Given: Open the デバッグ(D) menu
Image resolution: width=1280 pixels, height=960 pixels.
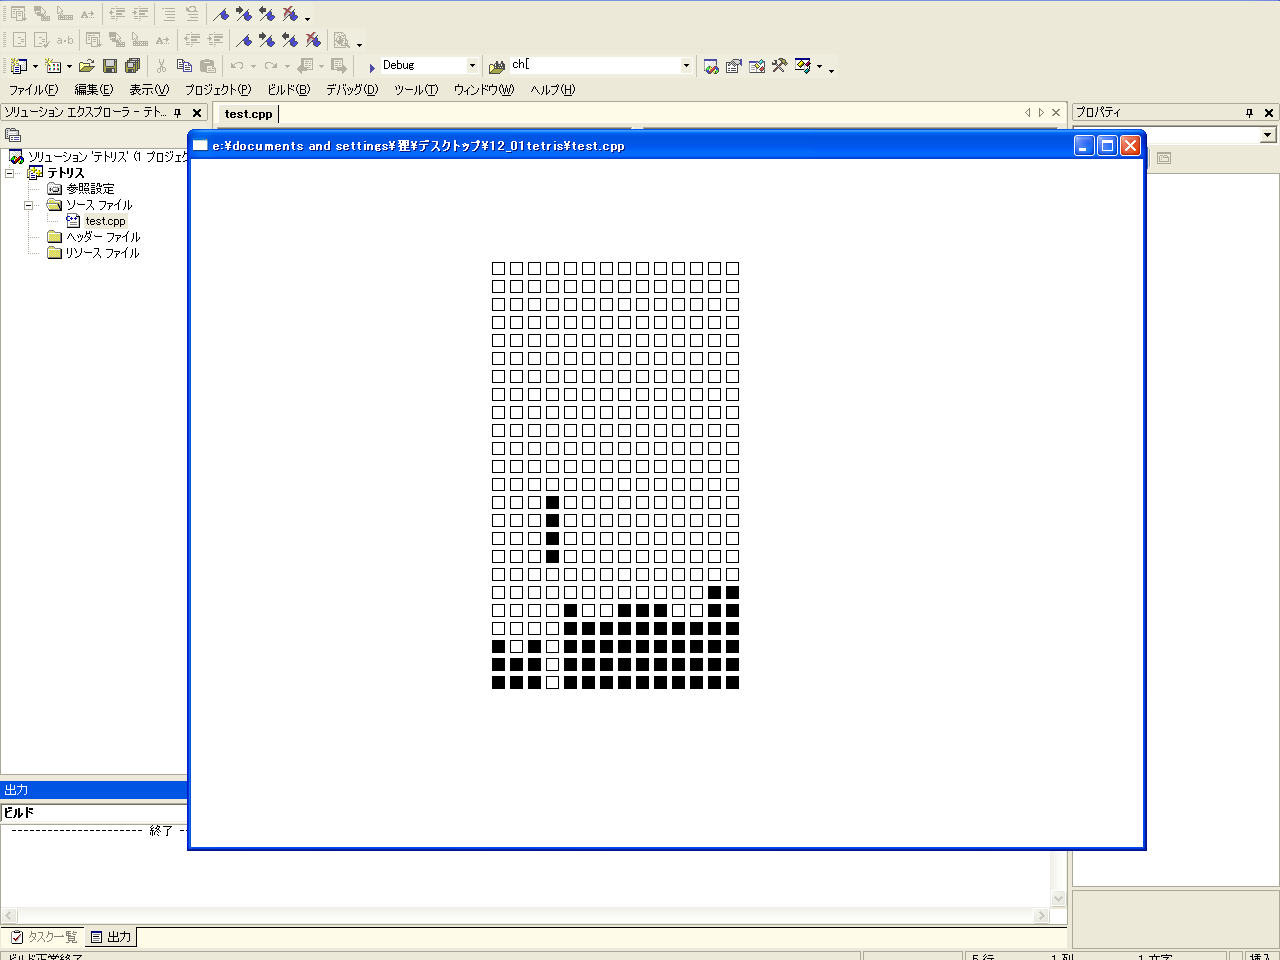Looking at the screenshot, I should point(352,90).
